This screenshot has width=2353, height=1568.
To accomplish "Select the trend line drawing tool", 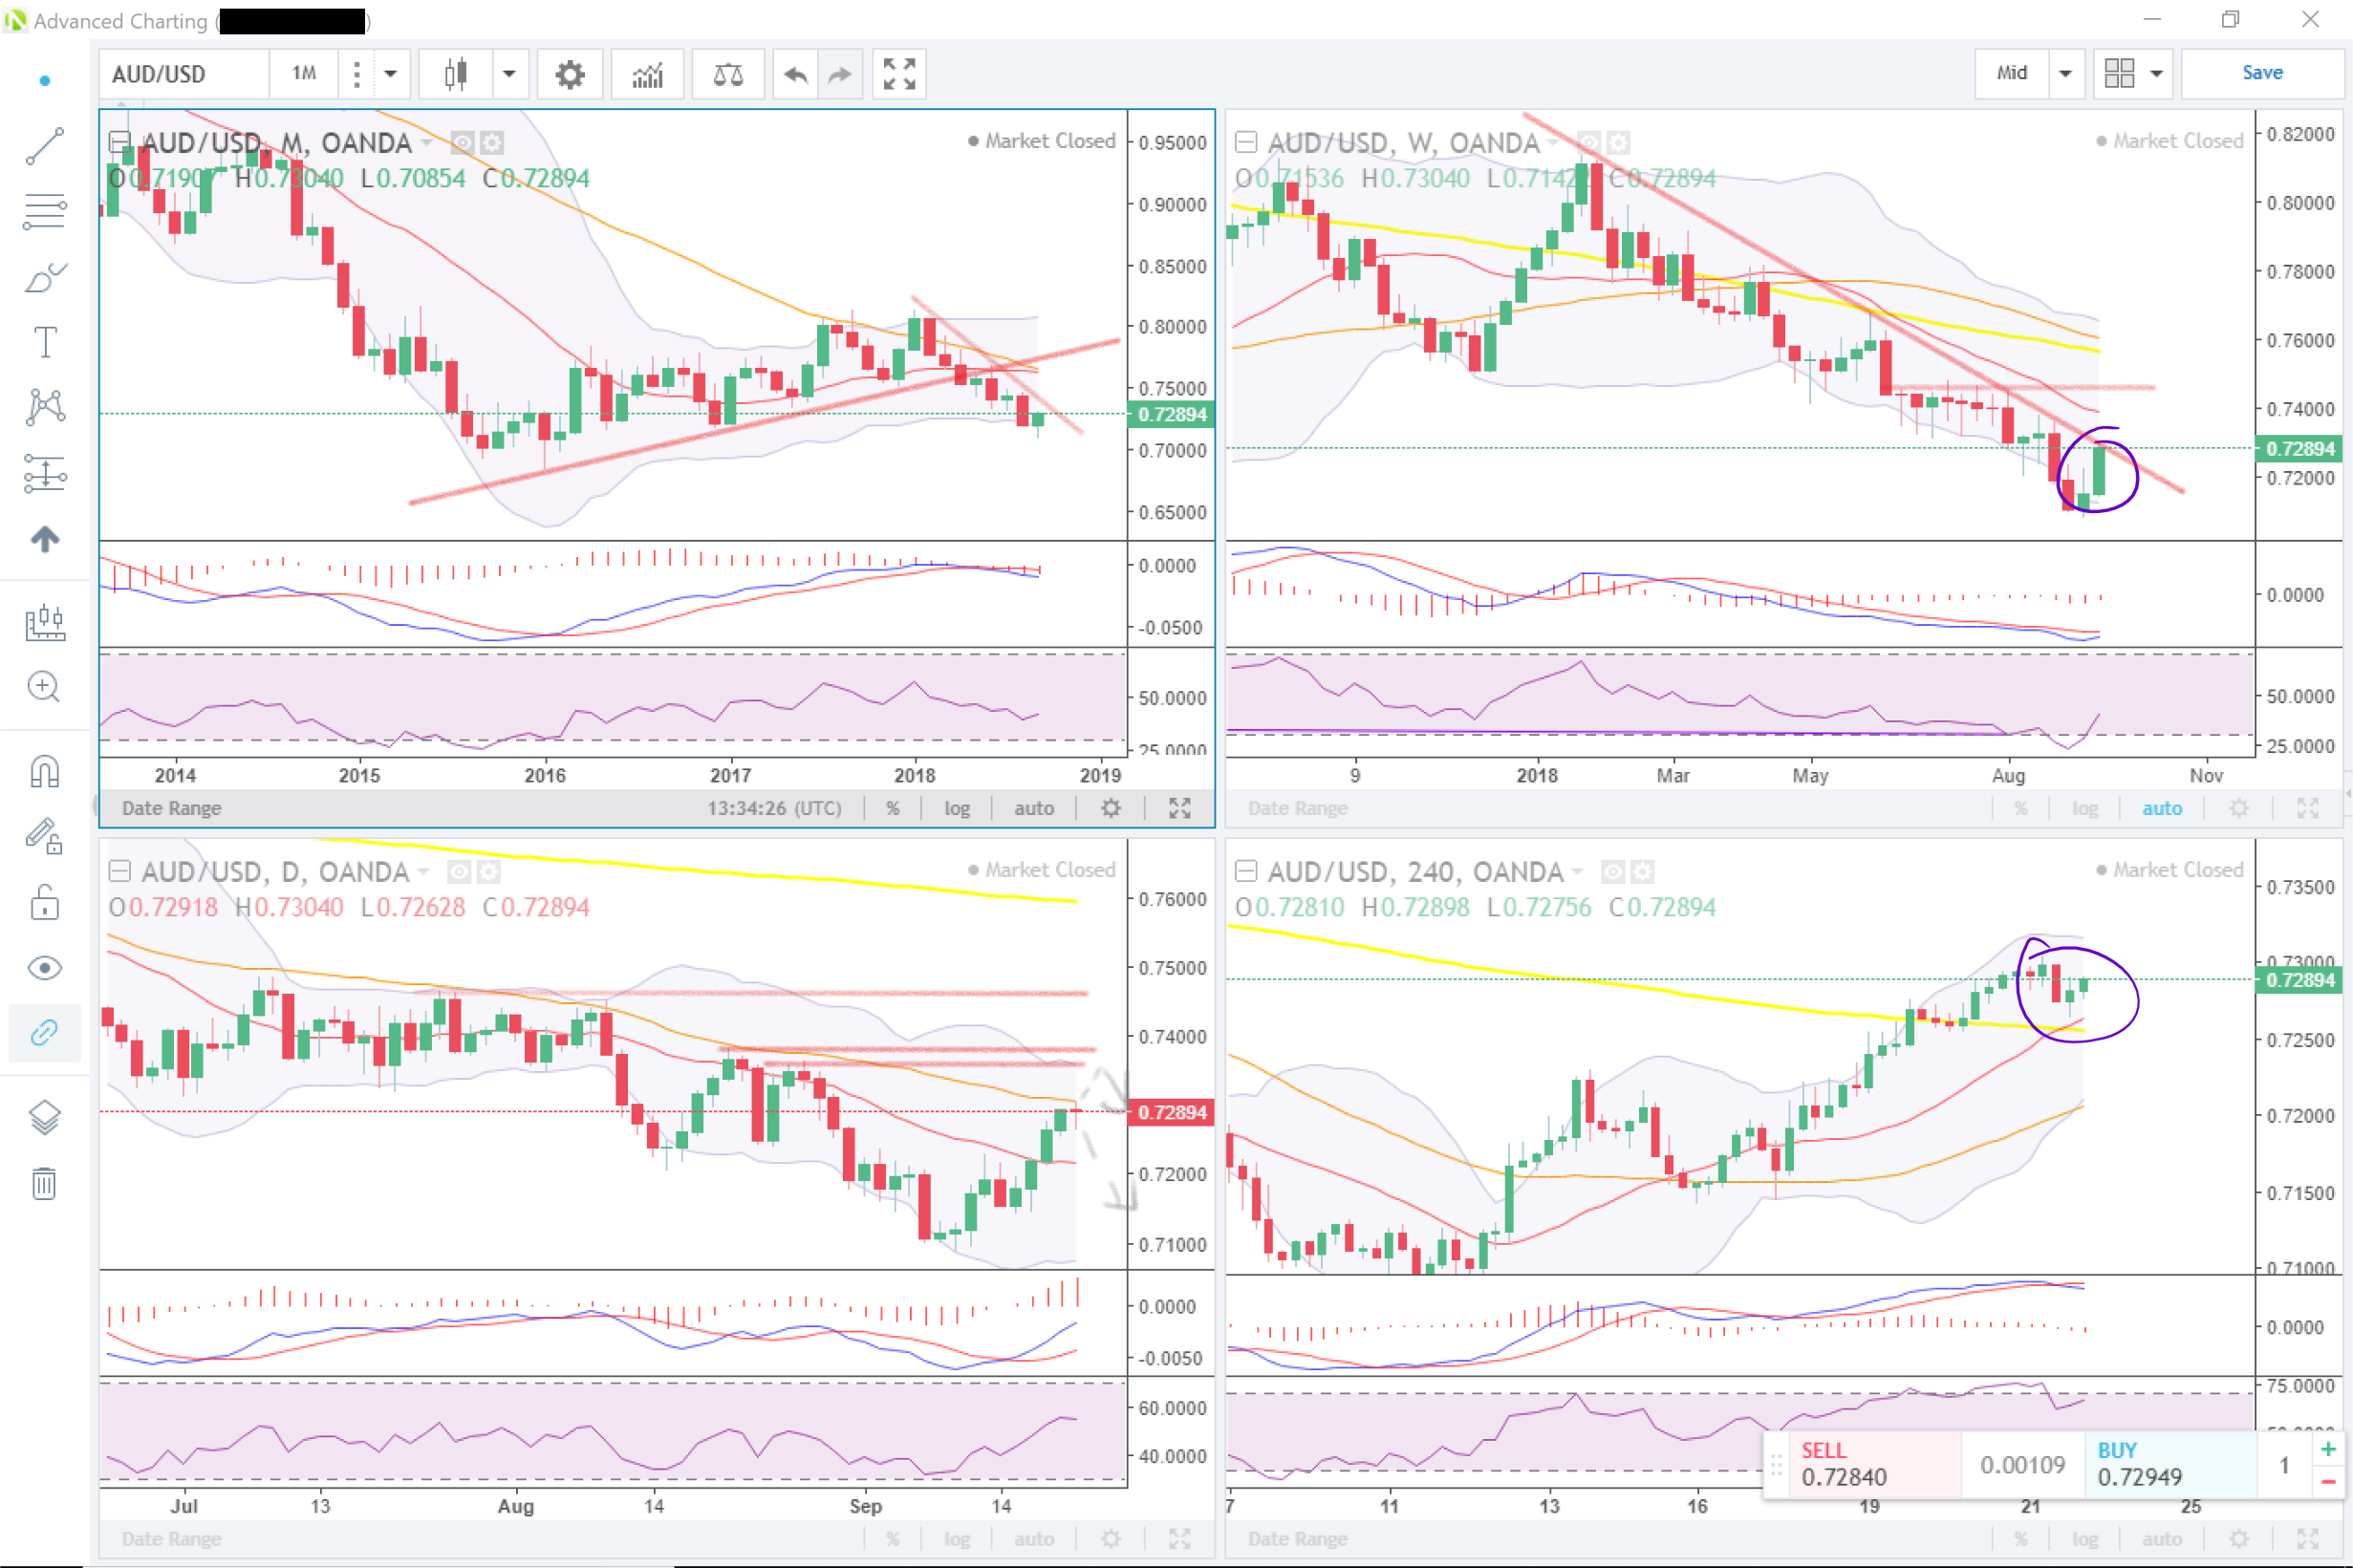I will click(44, 147).
